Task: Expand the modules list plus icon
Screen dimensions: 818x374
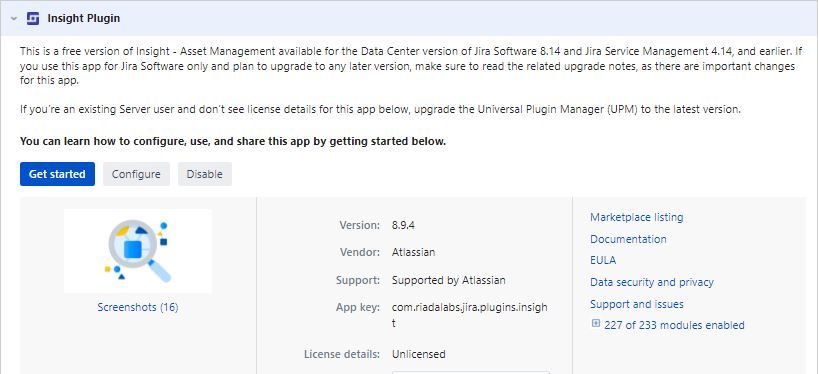Action: pos(596,324)
